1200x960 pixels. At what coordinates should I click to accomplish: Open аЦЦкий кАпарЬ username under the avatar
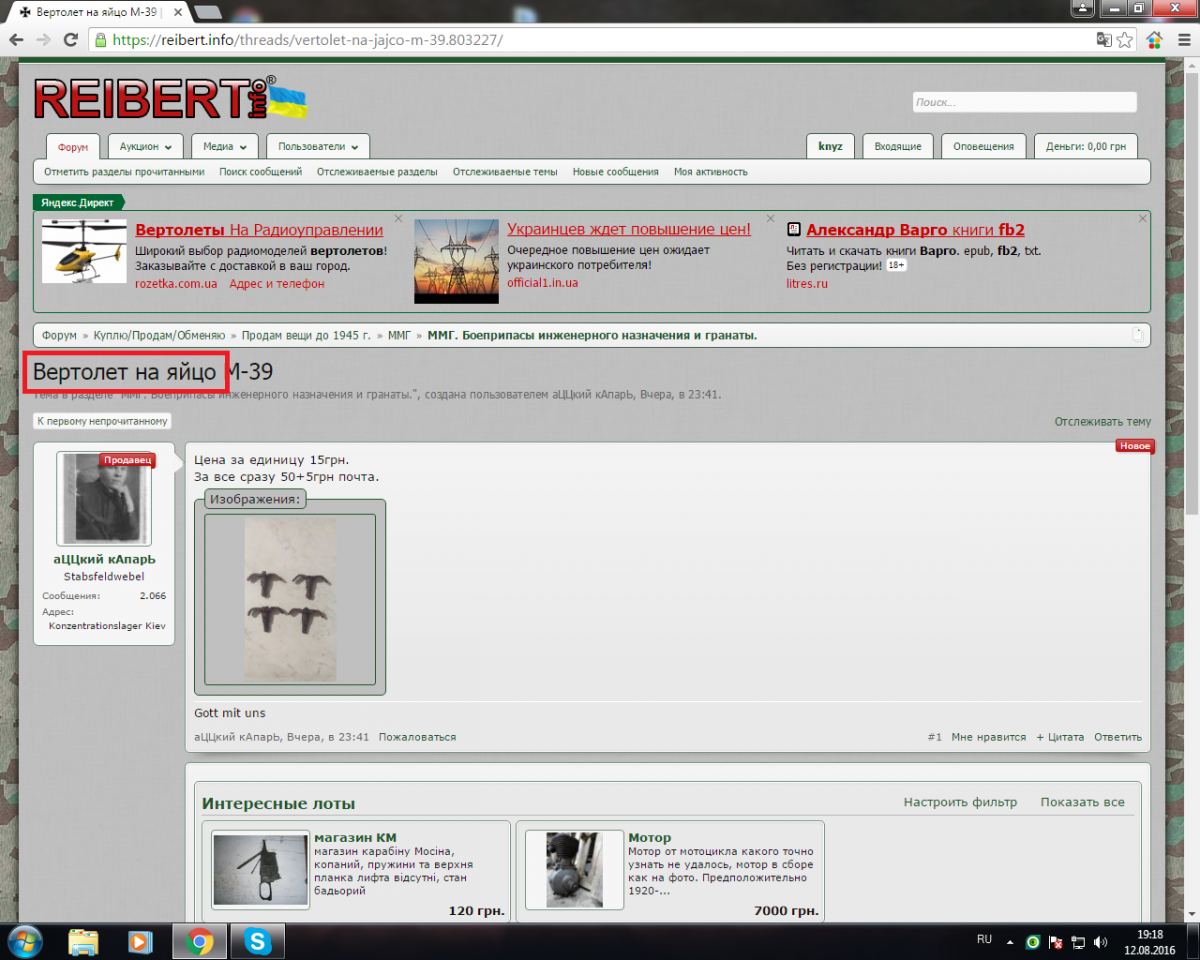pos(104,560)
